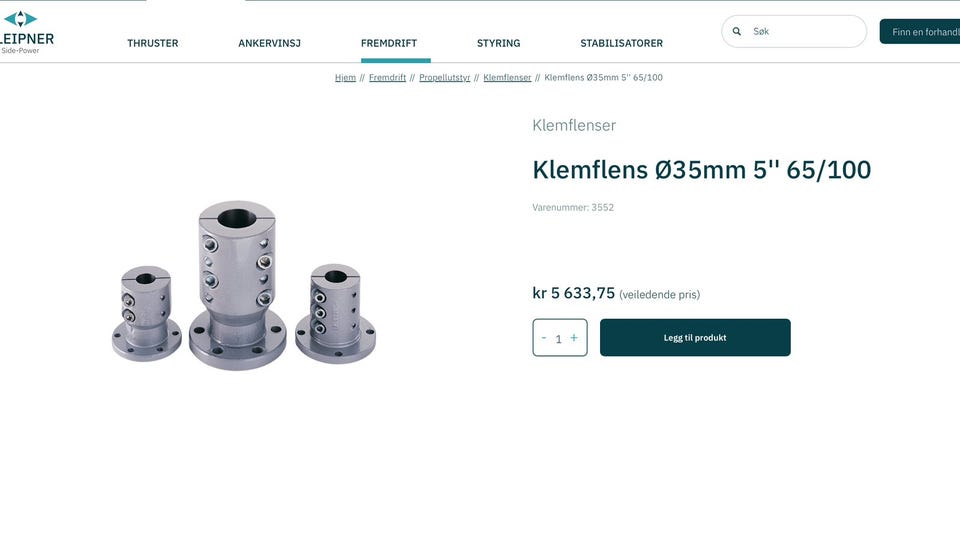Click the quantity number field

[558, 339]
